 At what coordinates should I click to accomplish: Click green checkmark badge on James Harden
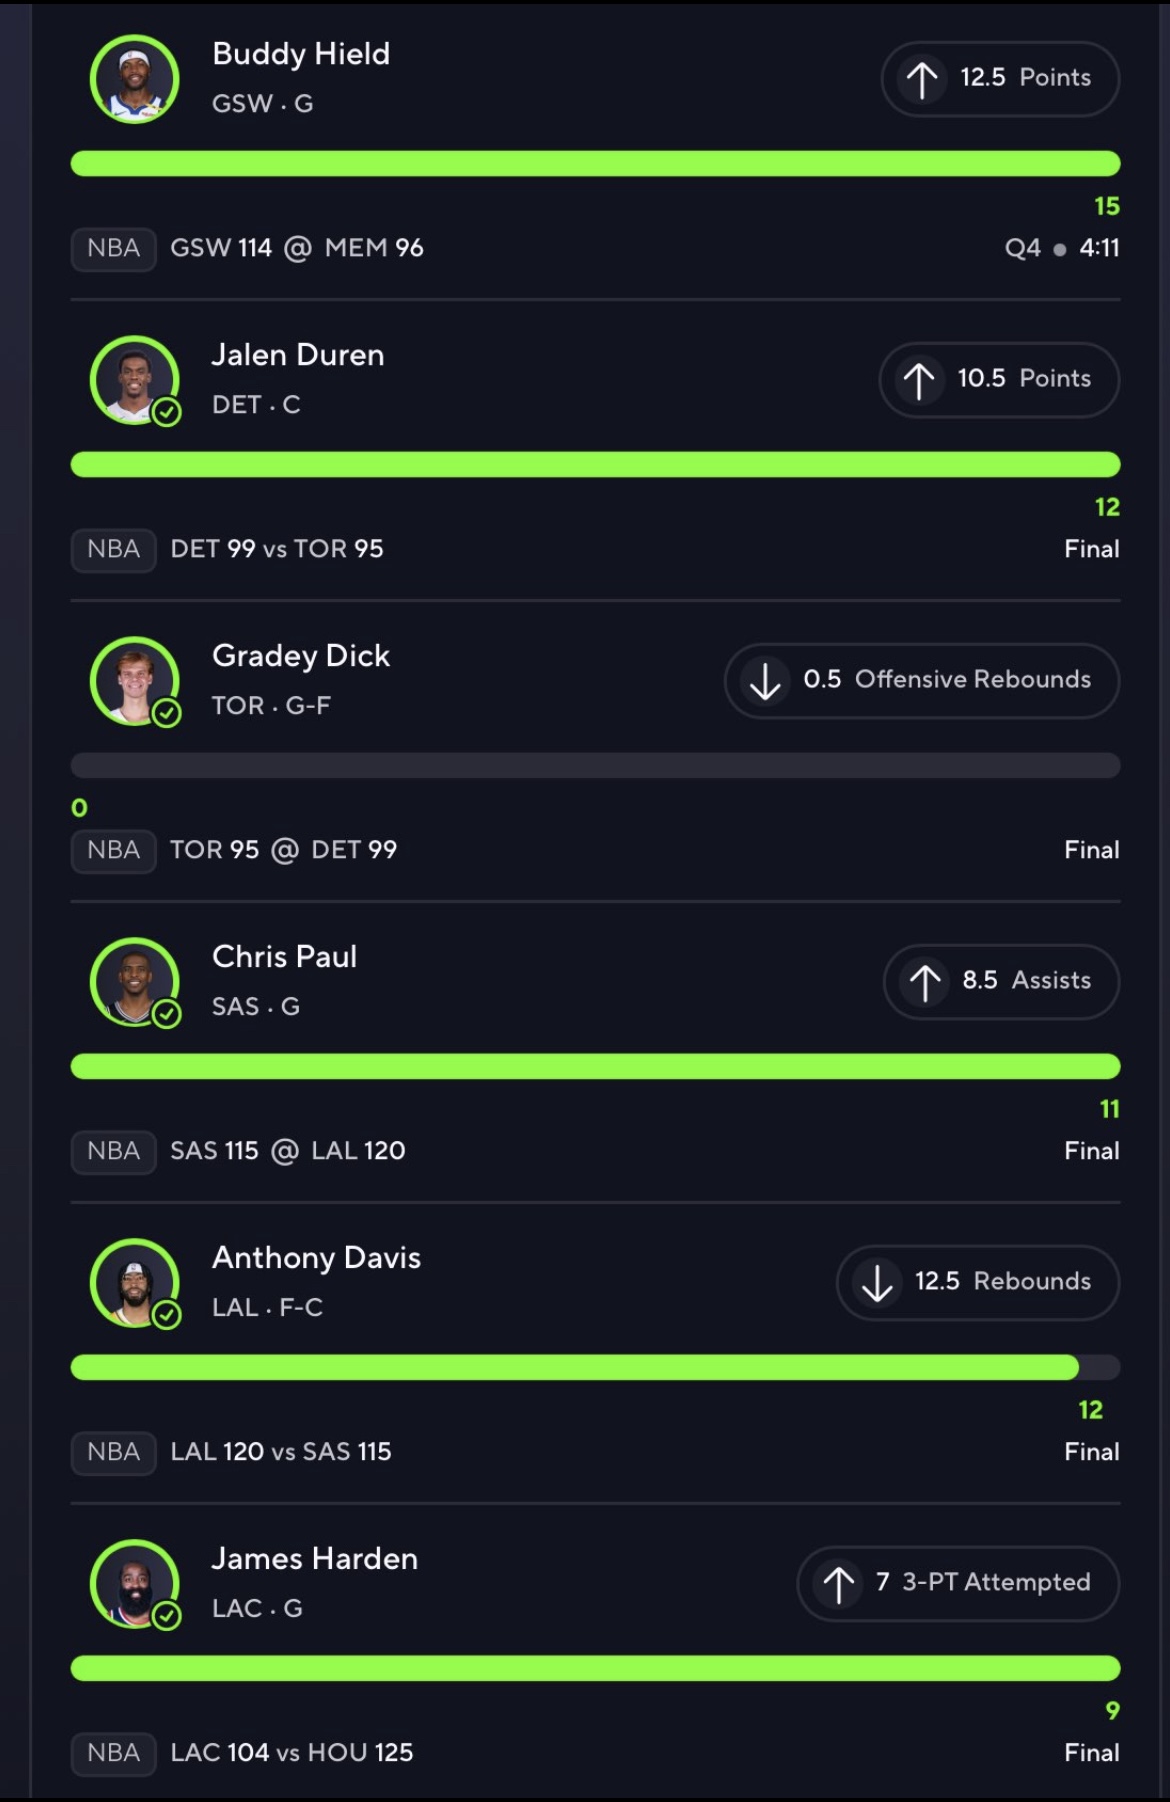[167, 1616]
